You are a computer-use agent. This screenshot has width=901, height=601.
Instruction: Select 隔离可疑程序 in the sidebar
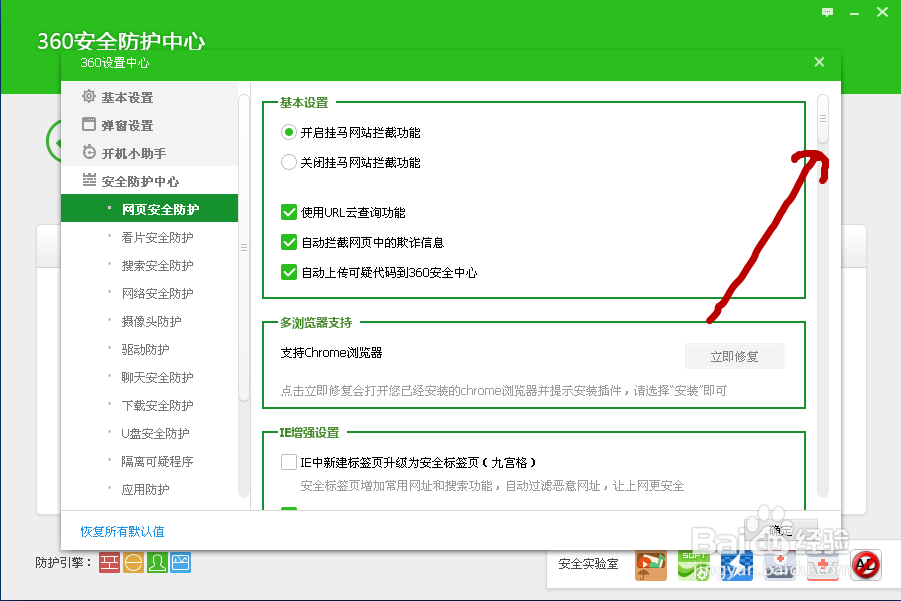click(x=157, y=461)
